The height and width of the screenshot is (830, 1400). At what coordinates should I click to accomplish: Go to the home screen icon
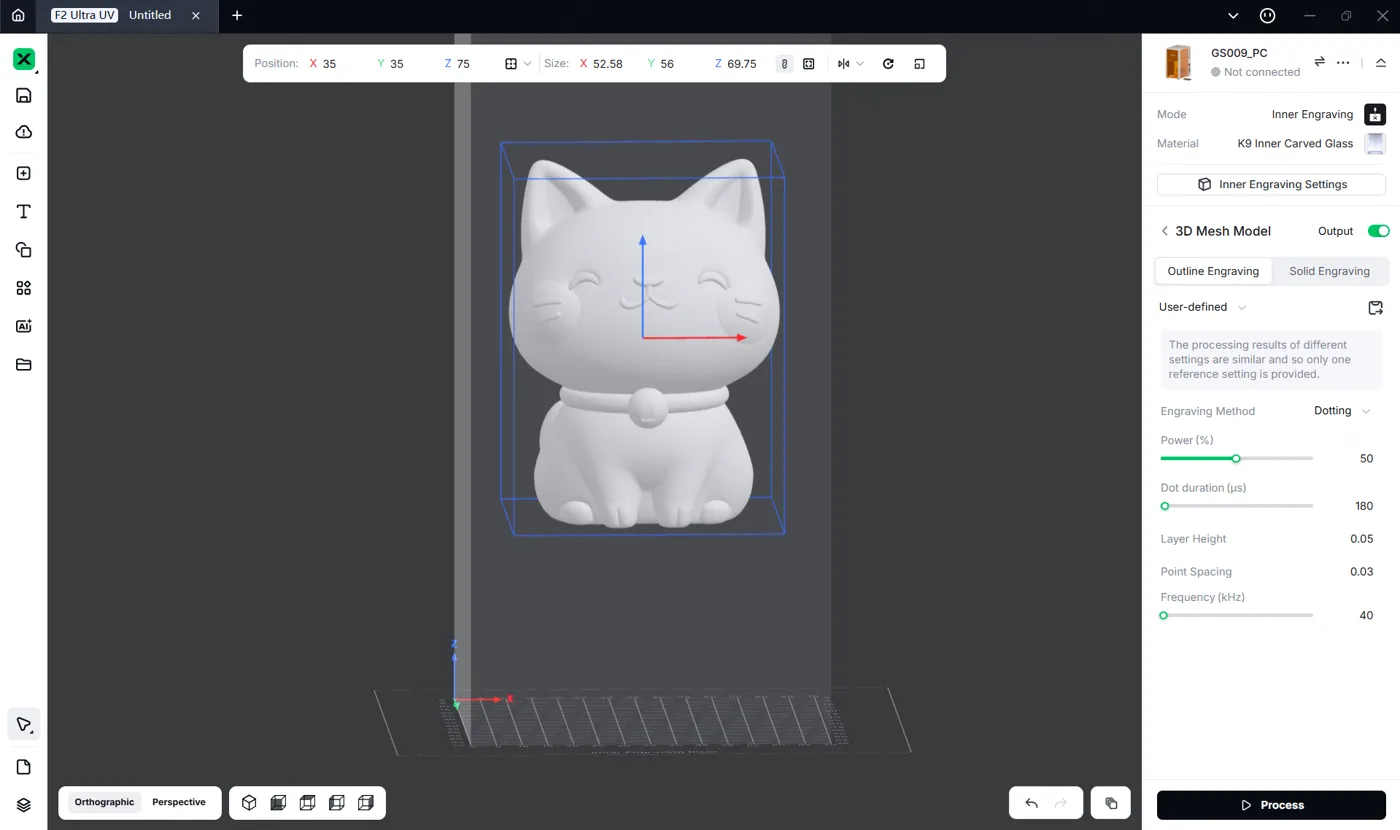tap(18, 16)
